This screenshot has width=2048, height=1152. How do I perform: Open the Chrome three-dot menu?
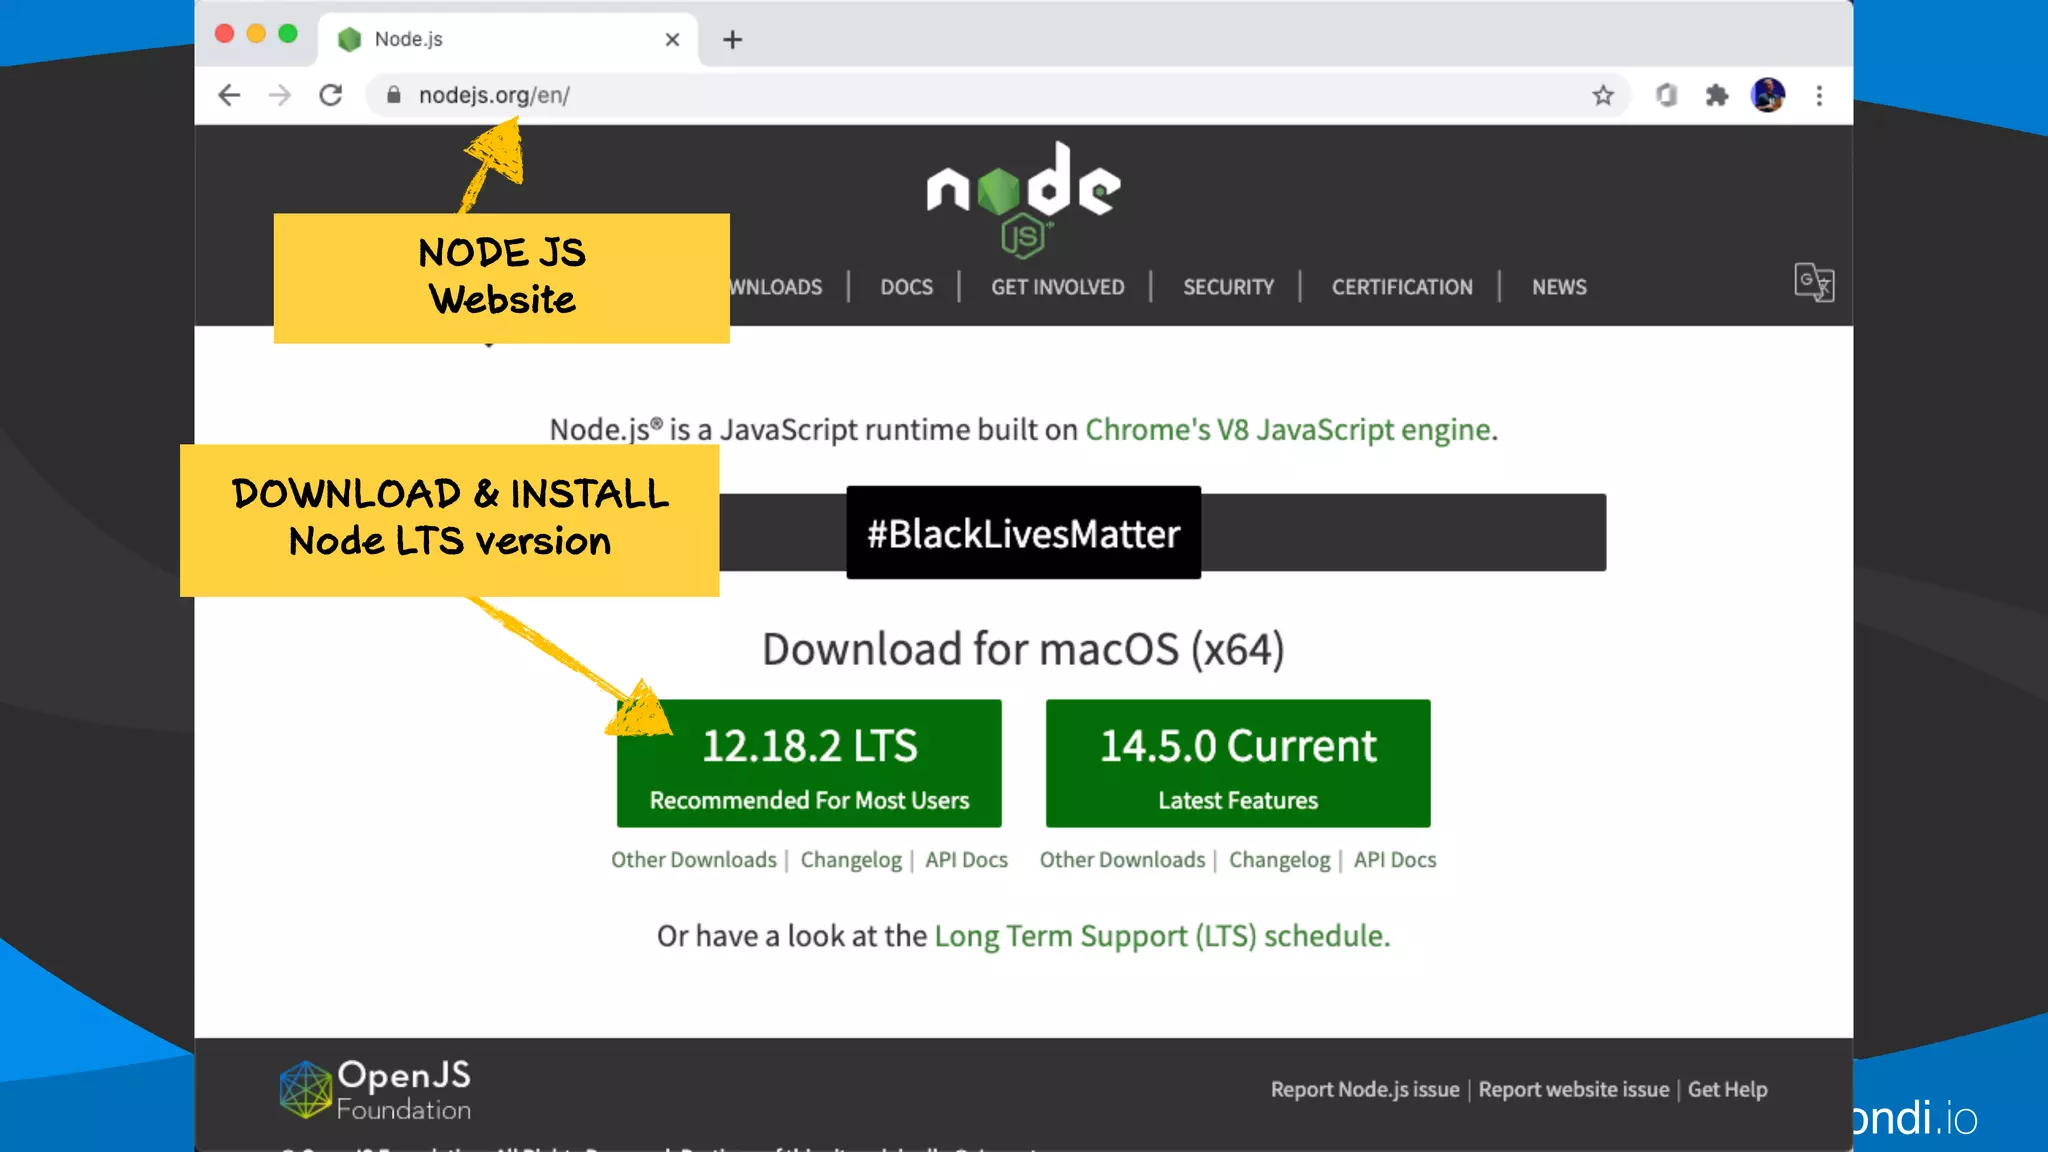click(x=1819, y=95)
